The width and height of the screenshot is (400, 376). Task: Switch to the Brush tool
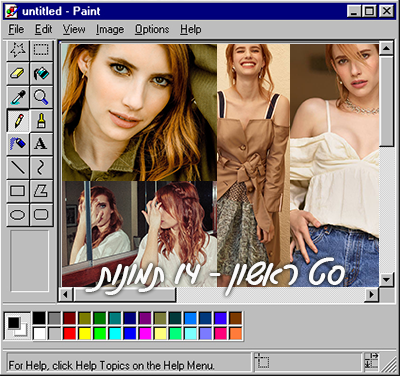point(41,120)
